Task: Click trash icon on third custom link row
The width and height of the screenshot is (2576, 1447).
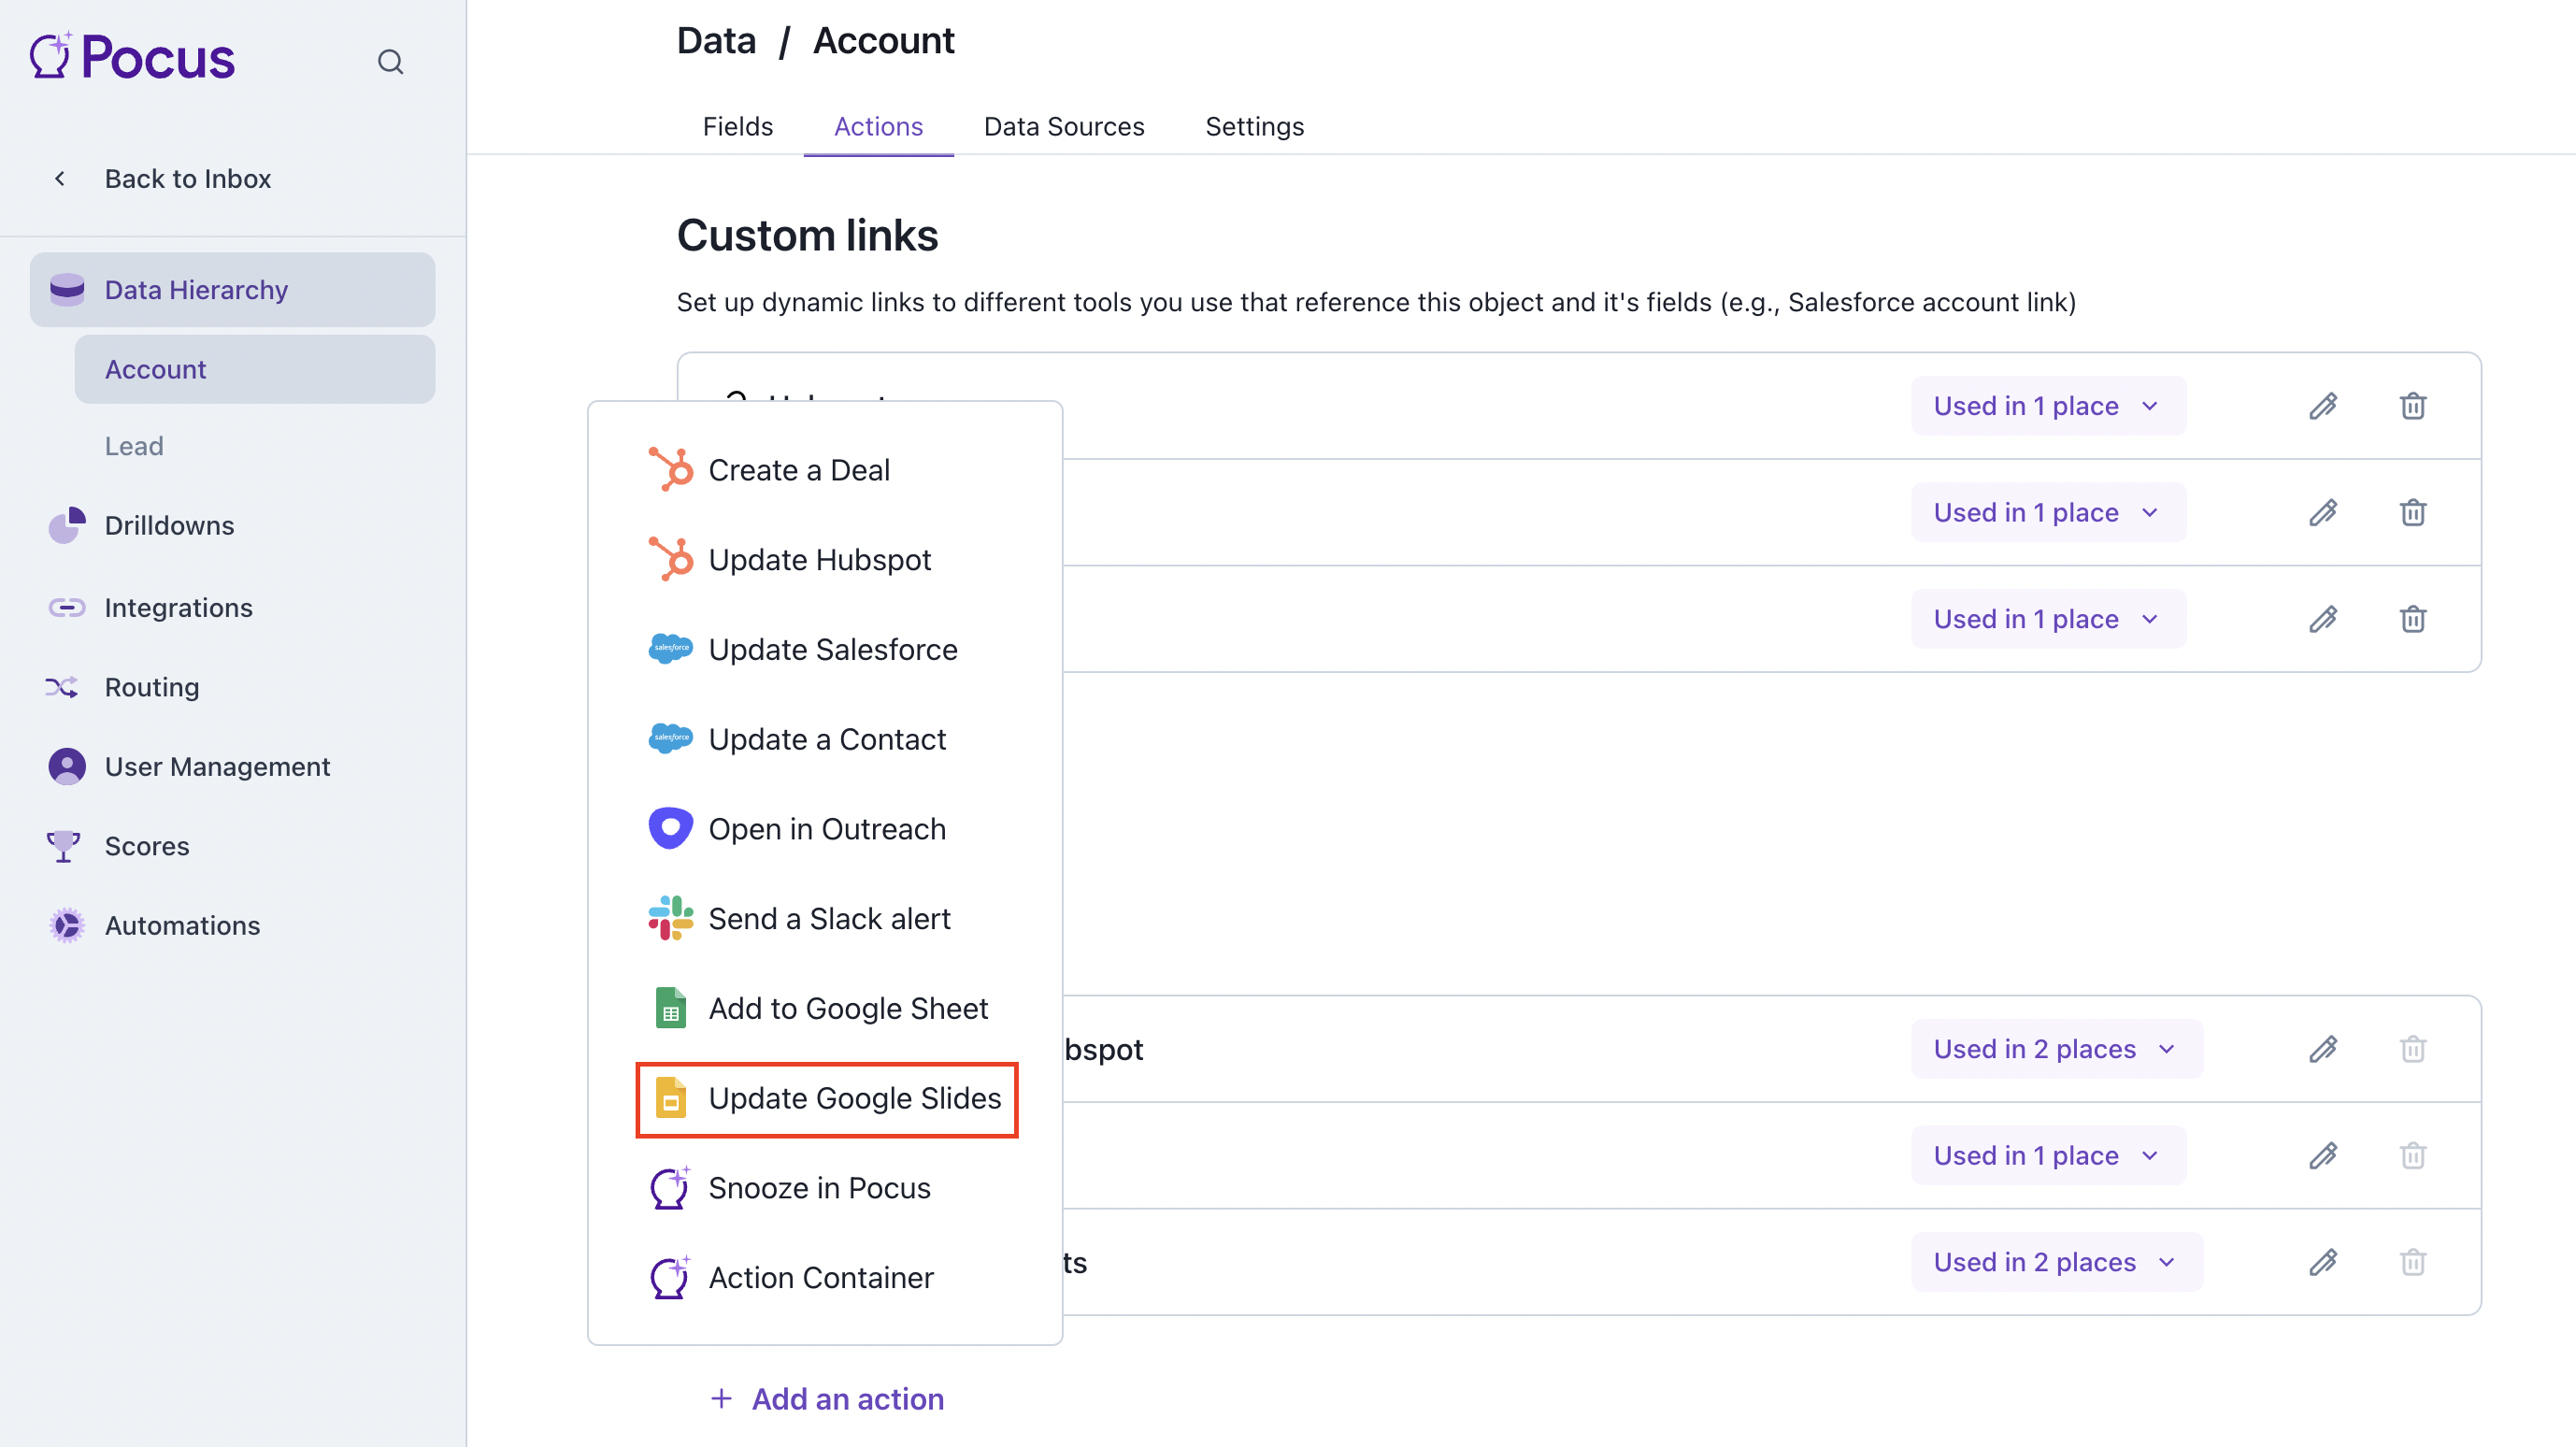Action: [2412, 619]
